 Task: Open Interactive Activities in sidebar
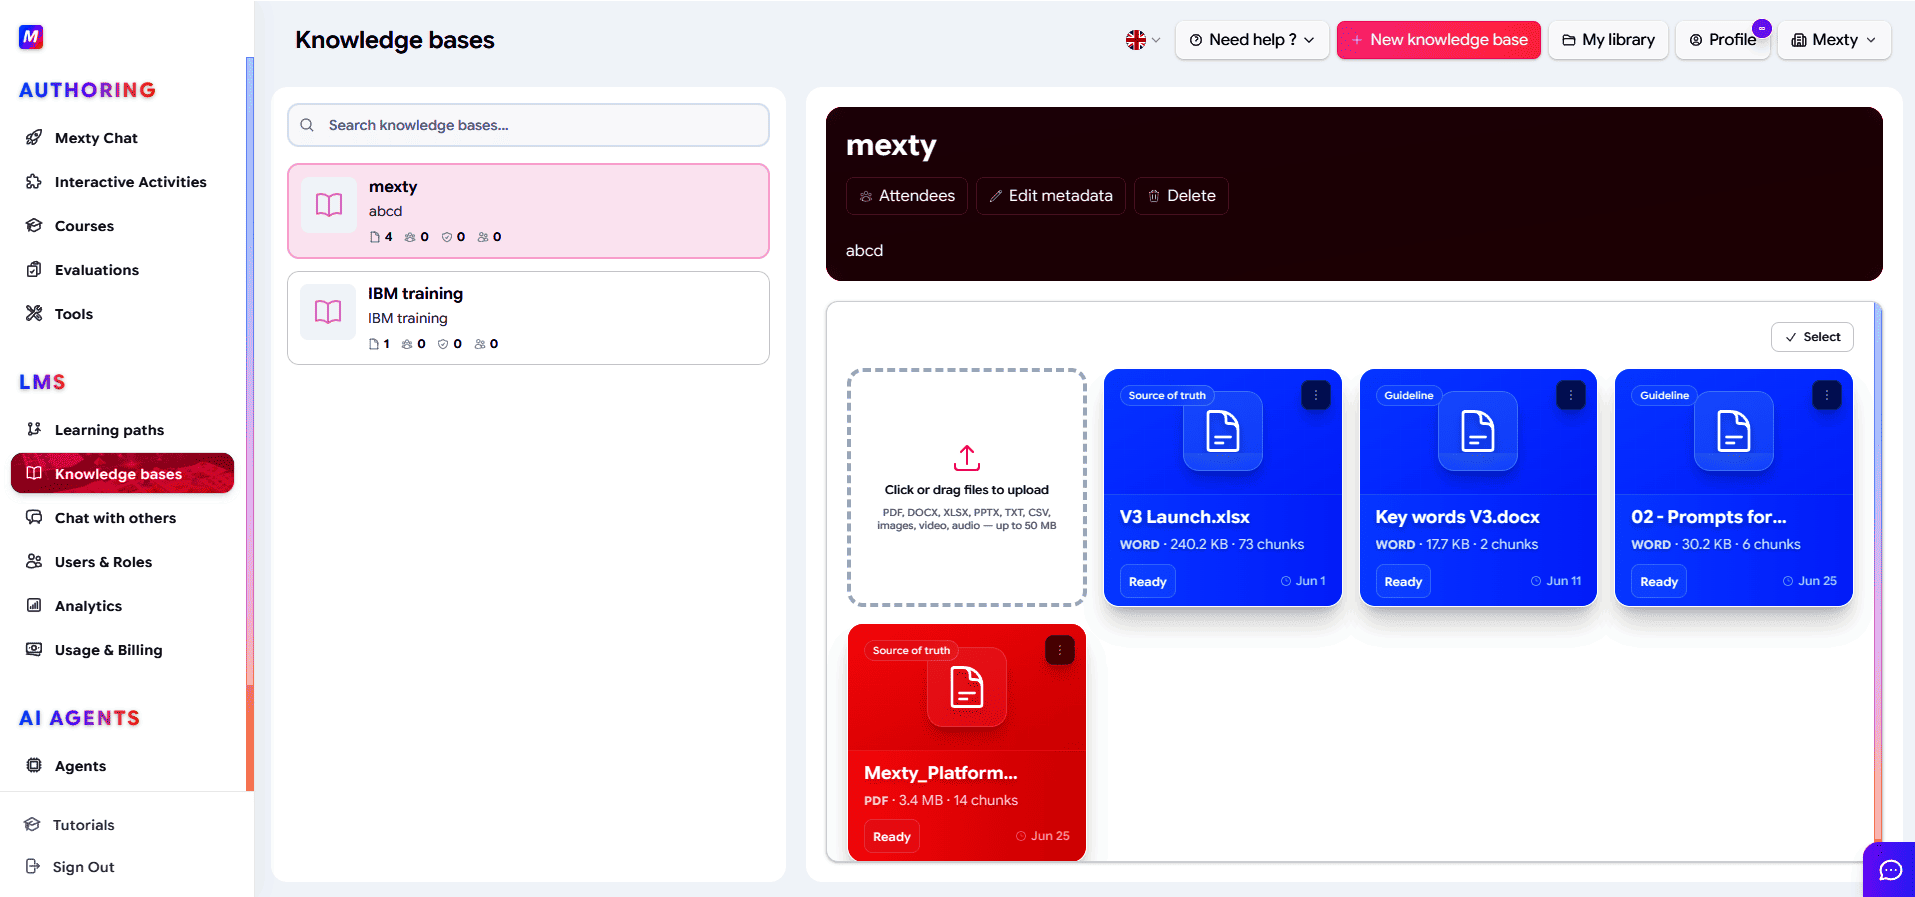(x=130, y=182)
